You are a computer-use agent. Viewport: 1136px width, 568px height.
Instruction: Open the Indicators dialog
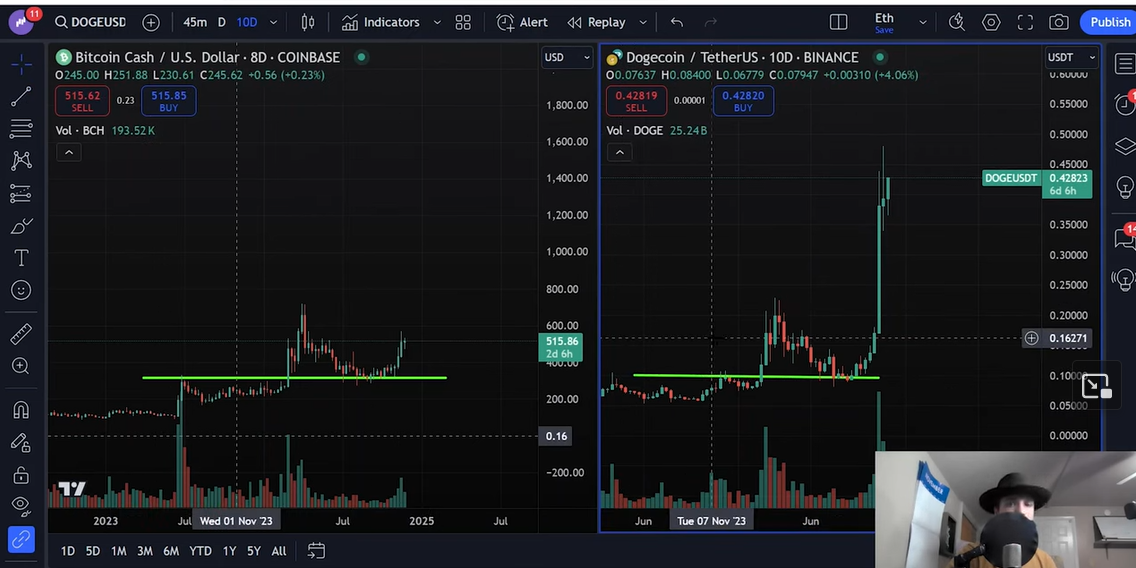pos(381,22)
